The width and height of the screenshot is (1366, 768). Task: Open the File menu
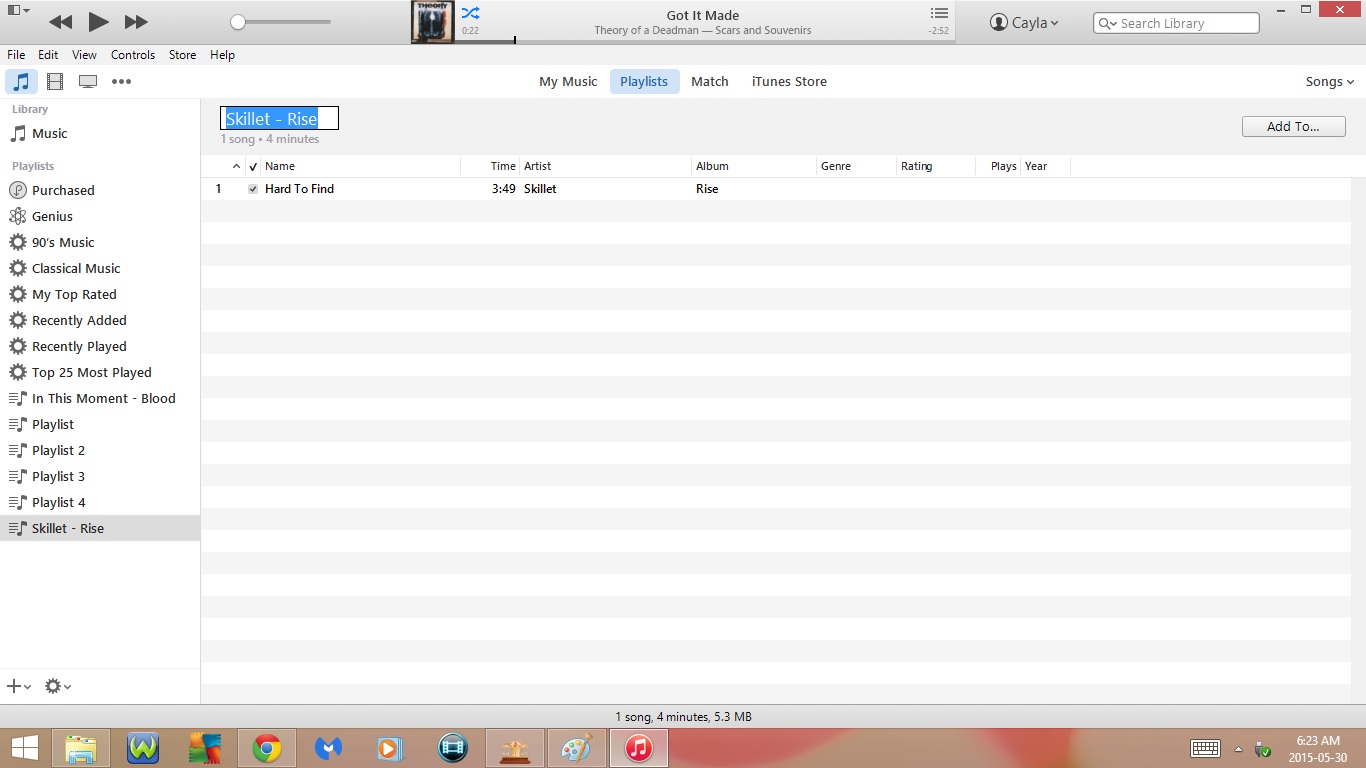pos(16,55)
